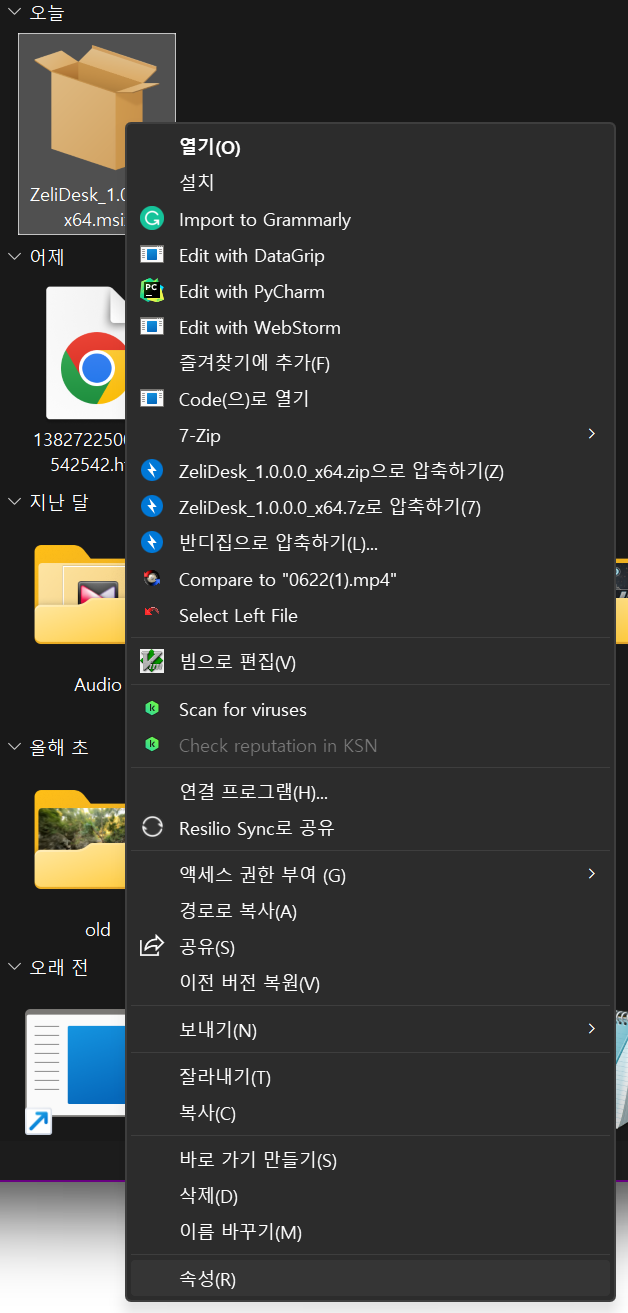This screenshot has width=628, height=1313.
Task: Click the red arrow icon beside Select Left File
Action: point(152,612)
